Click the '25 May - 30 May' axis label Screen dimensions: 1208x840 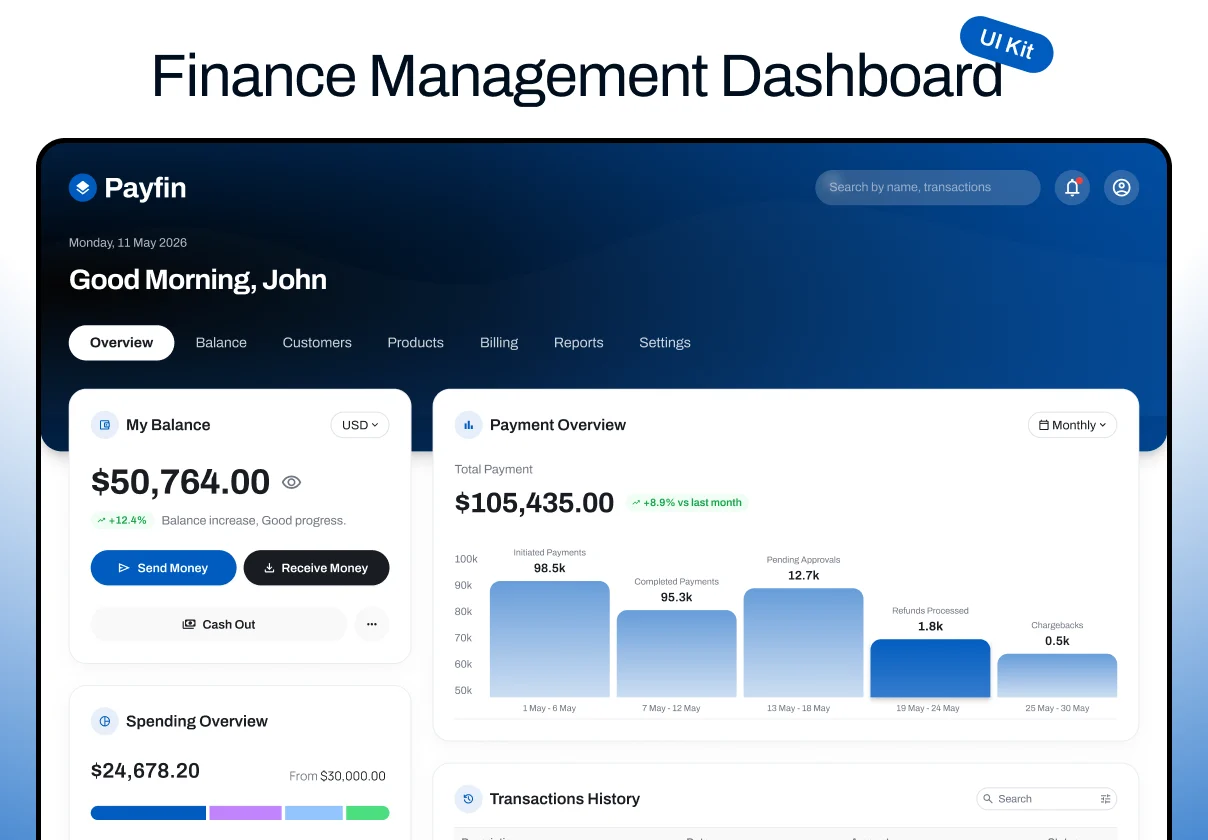pyautogui.click(x=1057, y=708)
